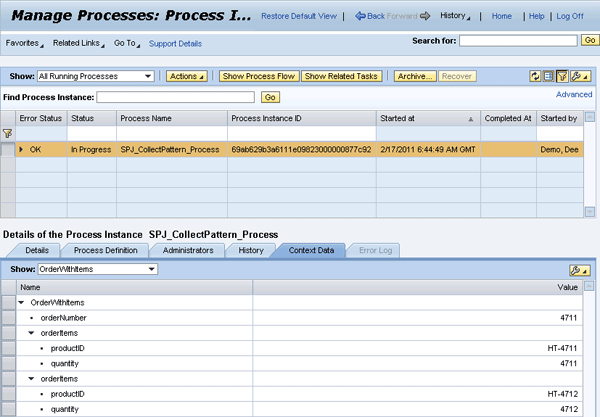Switch to the Process Definition tab

pos(105,249)
